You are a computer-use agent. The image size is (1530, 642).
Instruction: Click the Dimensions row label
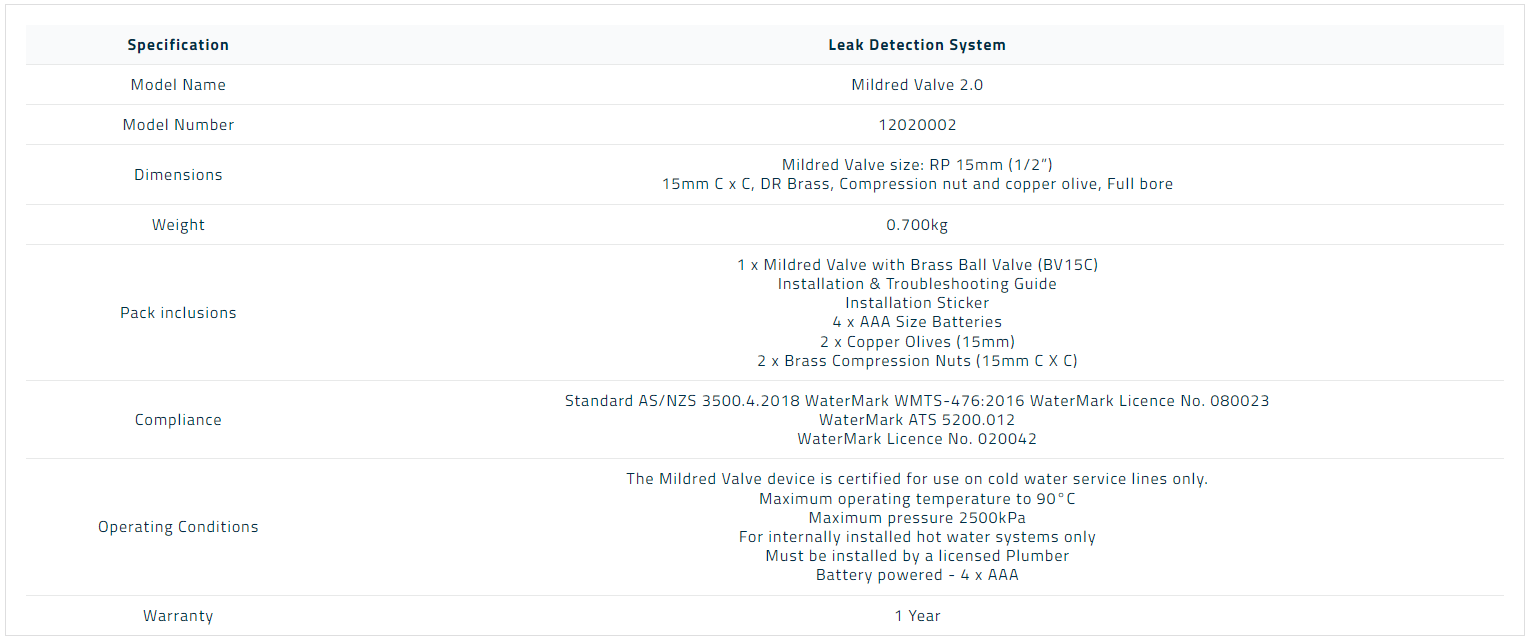click(178, 175)
